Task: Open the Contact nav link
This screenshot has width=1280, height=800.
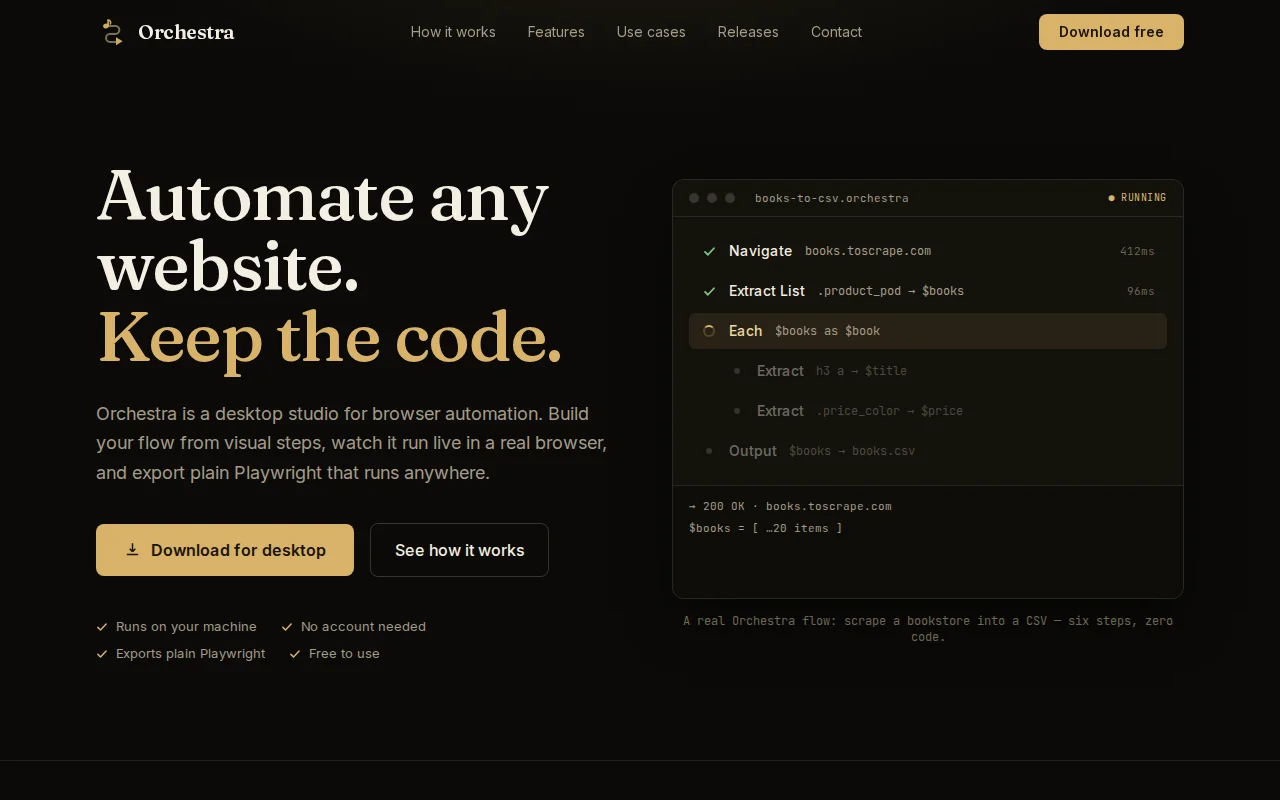Action: (x=836, y=32)
